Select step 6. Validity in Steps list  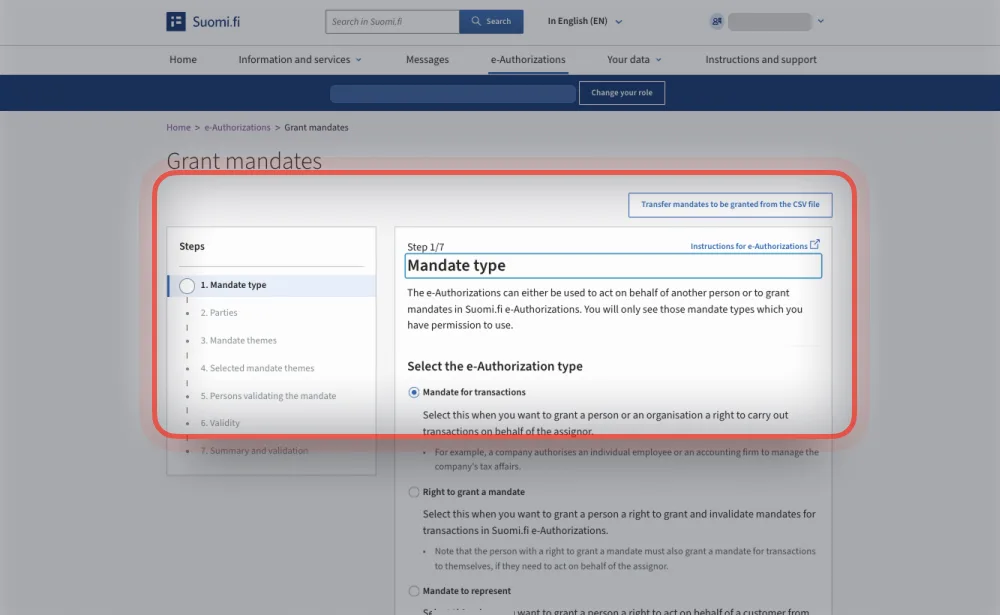pos(220,423)
